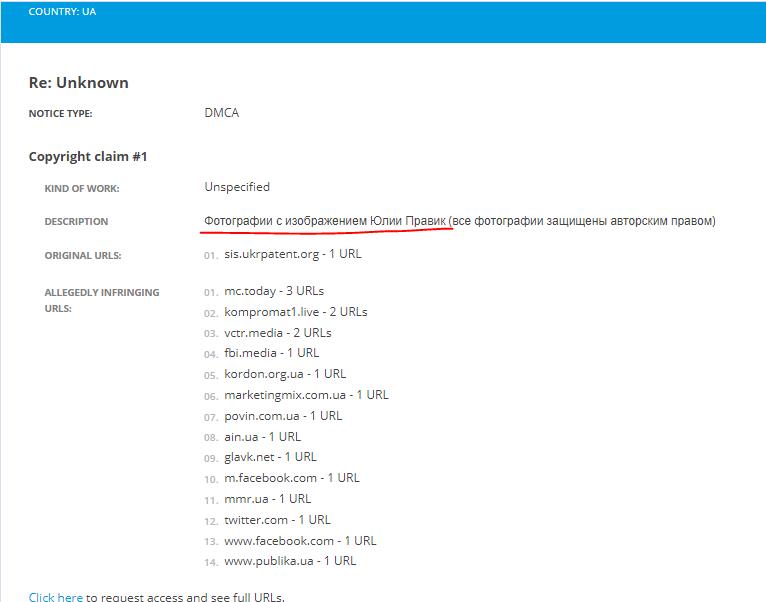The image size is (766, 602).
Task: Select the vctr.media - 2 URLs entry
Action: (x=277, y=332)
